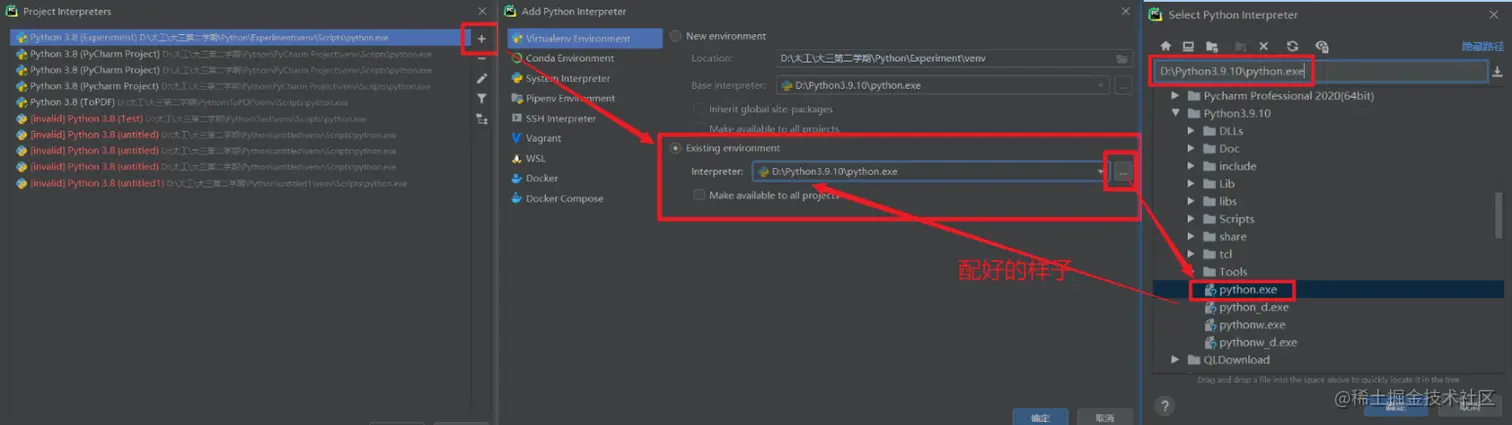This screenshot has height=425, width=1512.
Task: Click the question mark help icon
Action: click(x=1165, y=405)
